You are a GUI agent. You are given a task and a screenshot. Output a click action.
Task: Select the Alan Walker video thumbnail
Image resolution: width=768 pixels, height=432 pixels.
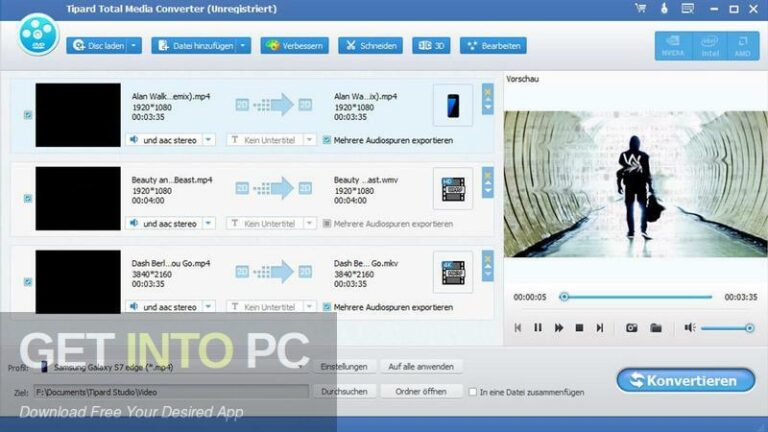pos(78,115)
